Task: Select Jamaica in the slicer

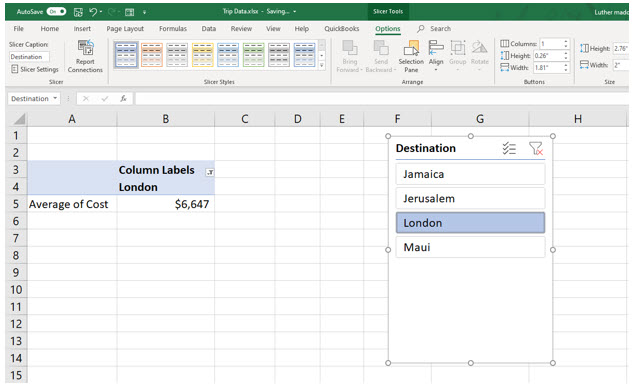Action: click(x=470, y=174)
